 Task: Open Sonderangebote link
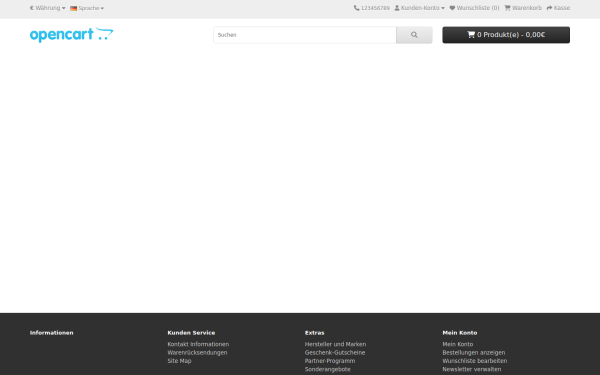328,369
